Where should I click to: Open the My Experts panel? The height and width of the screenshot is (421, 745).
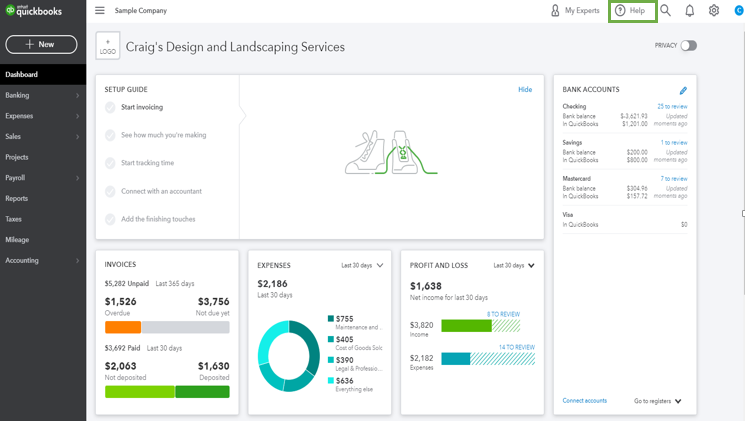[x=574, y=10]
